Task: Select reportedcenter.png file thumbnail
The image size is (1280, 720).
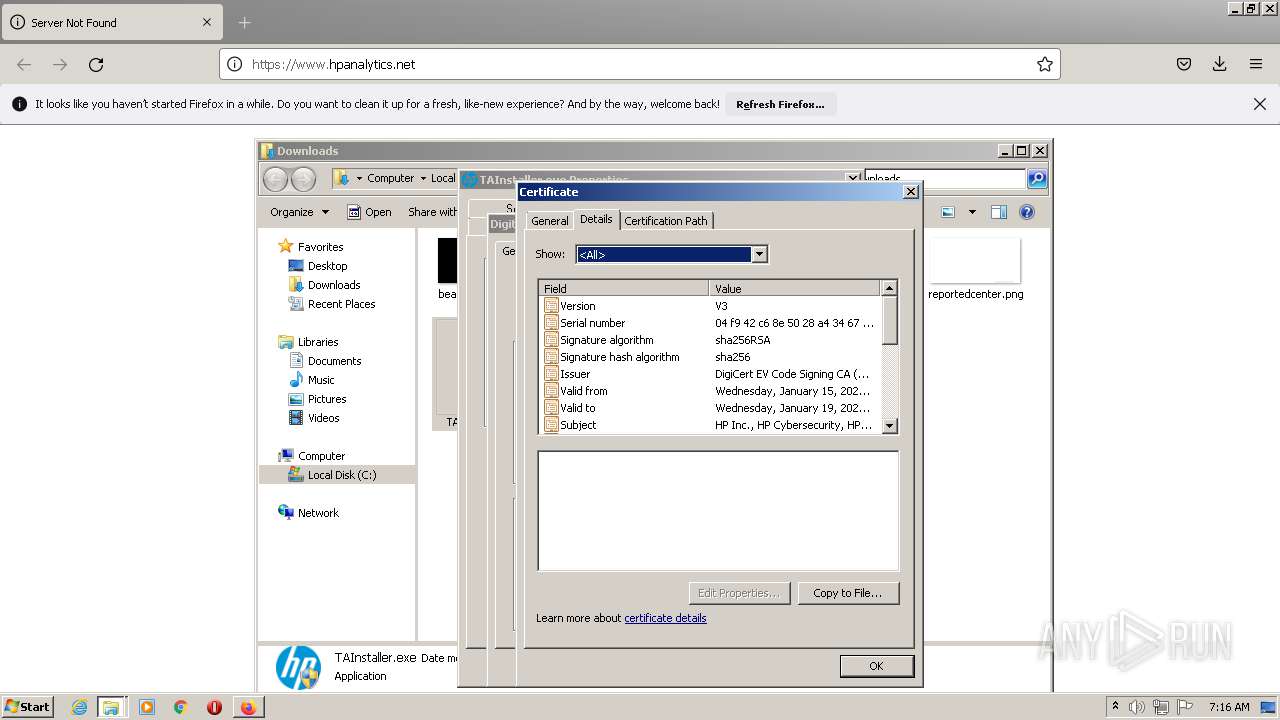Action: (x=975, y=269)
